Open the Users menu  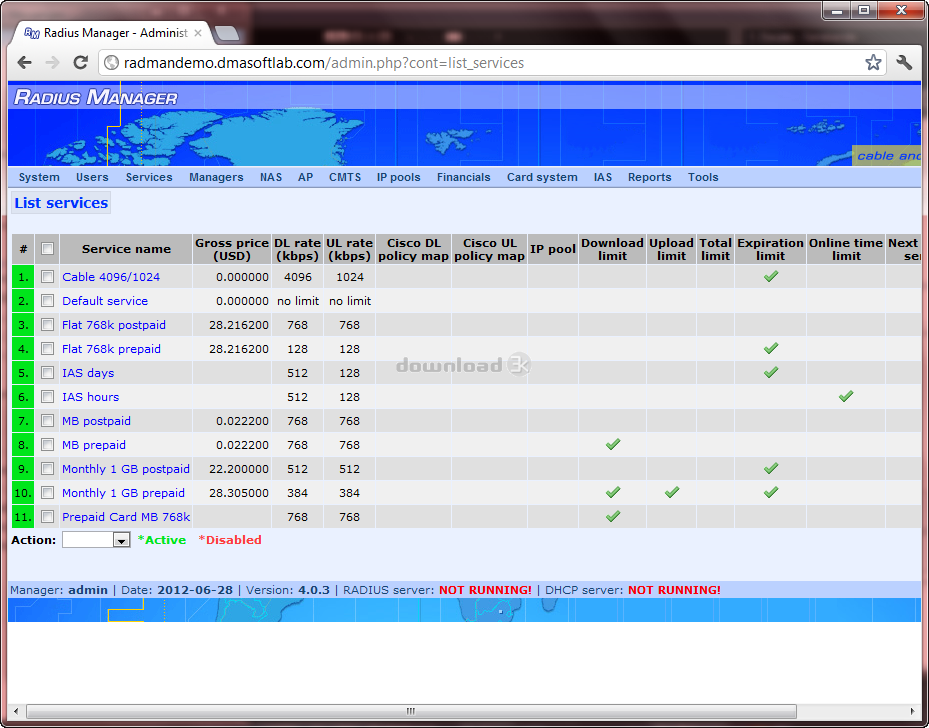point(92,177)
